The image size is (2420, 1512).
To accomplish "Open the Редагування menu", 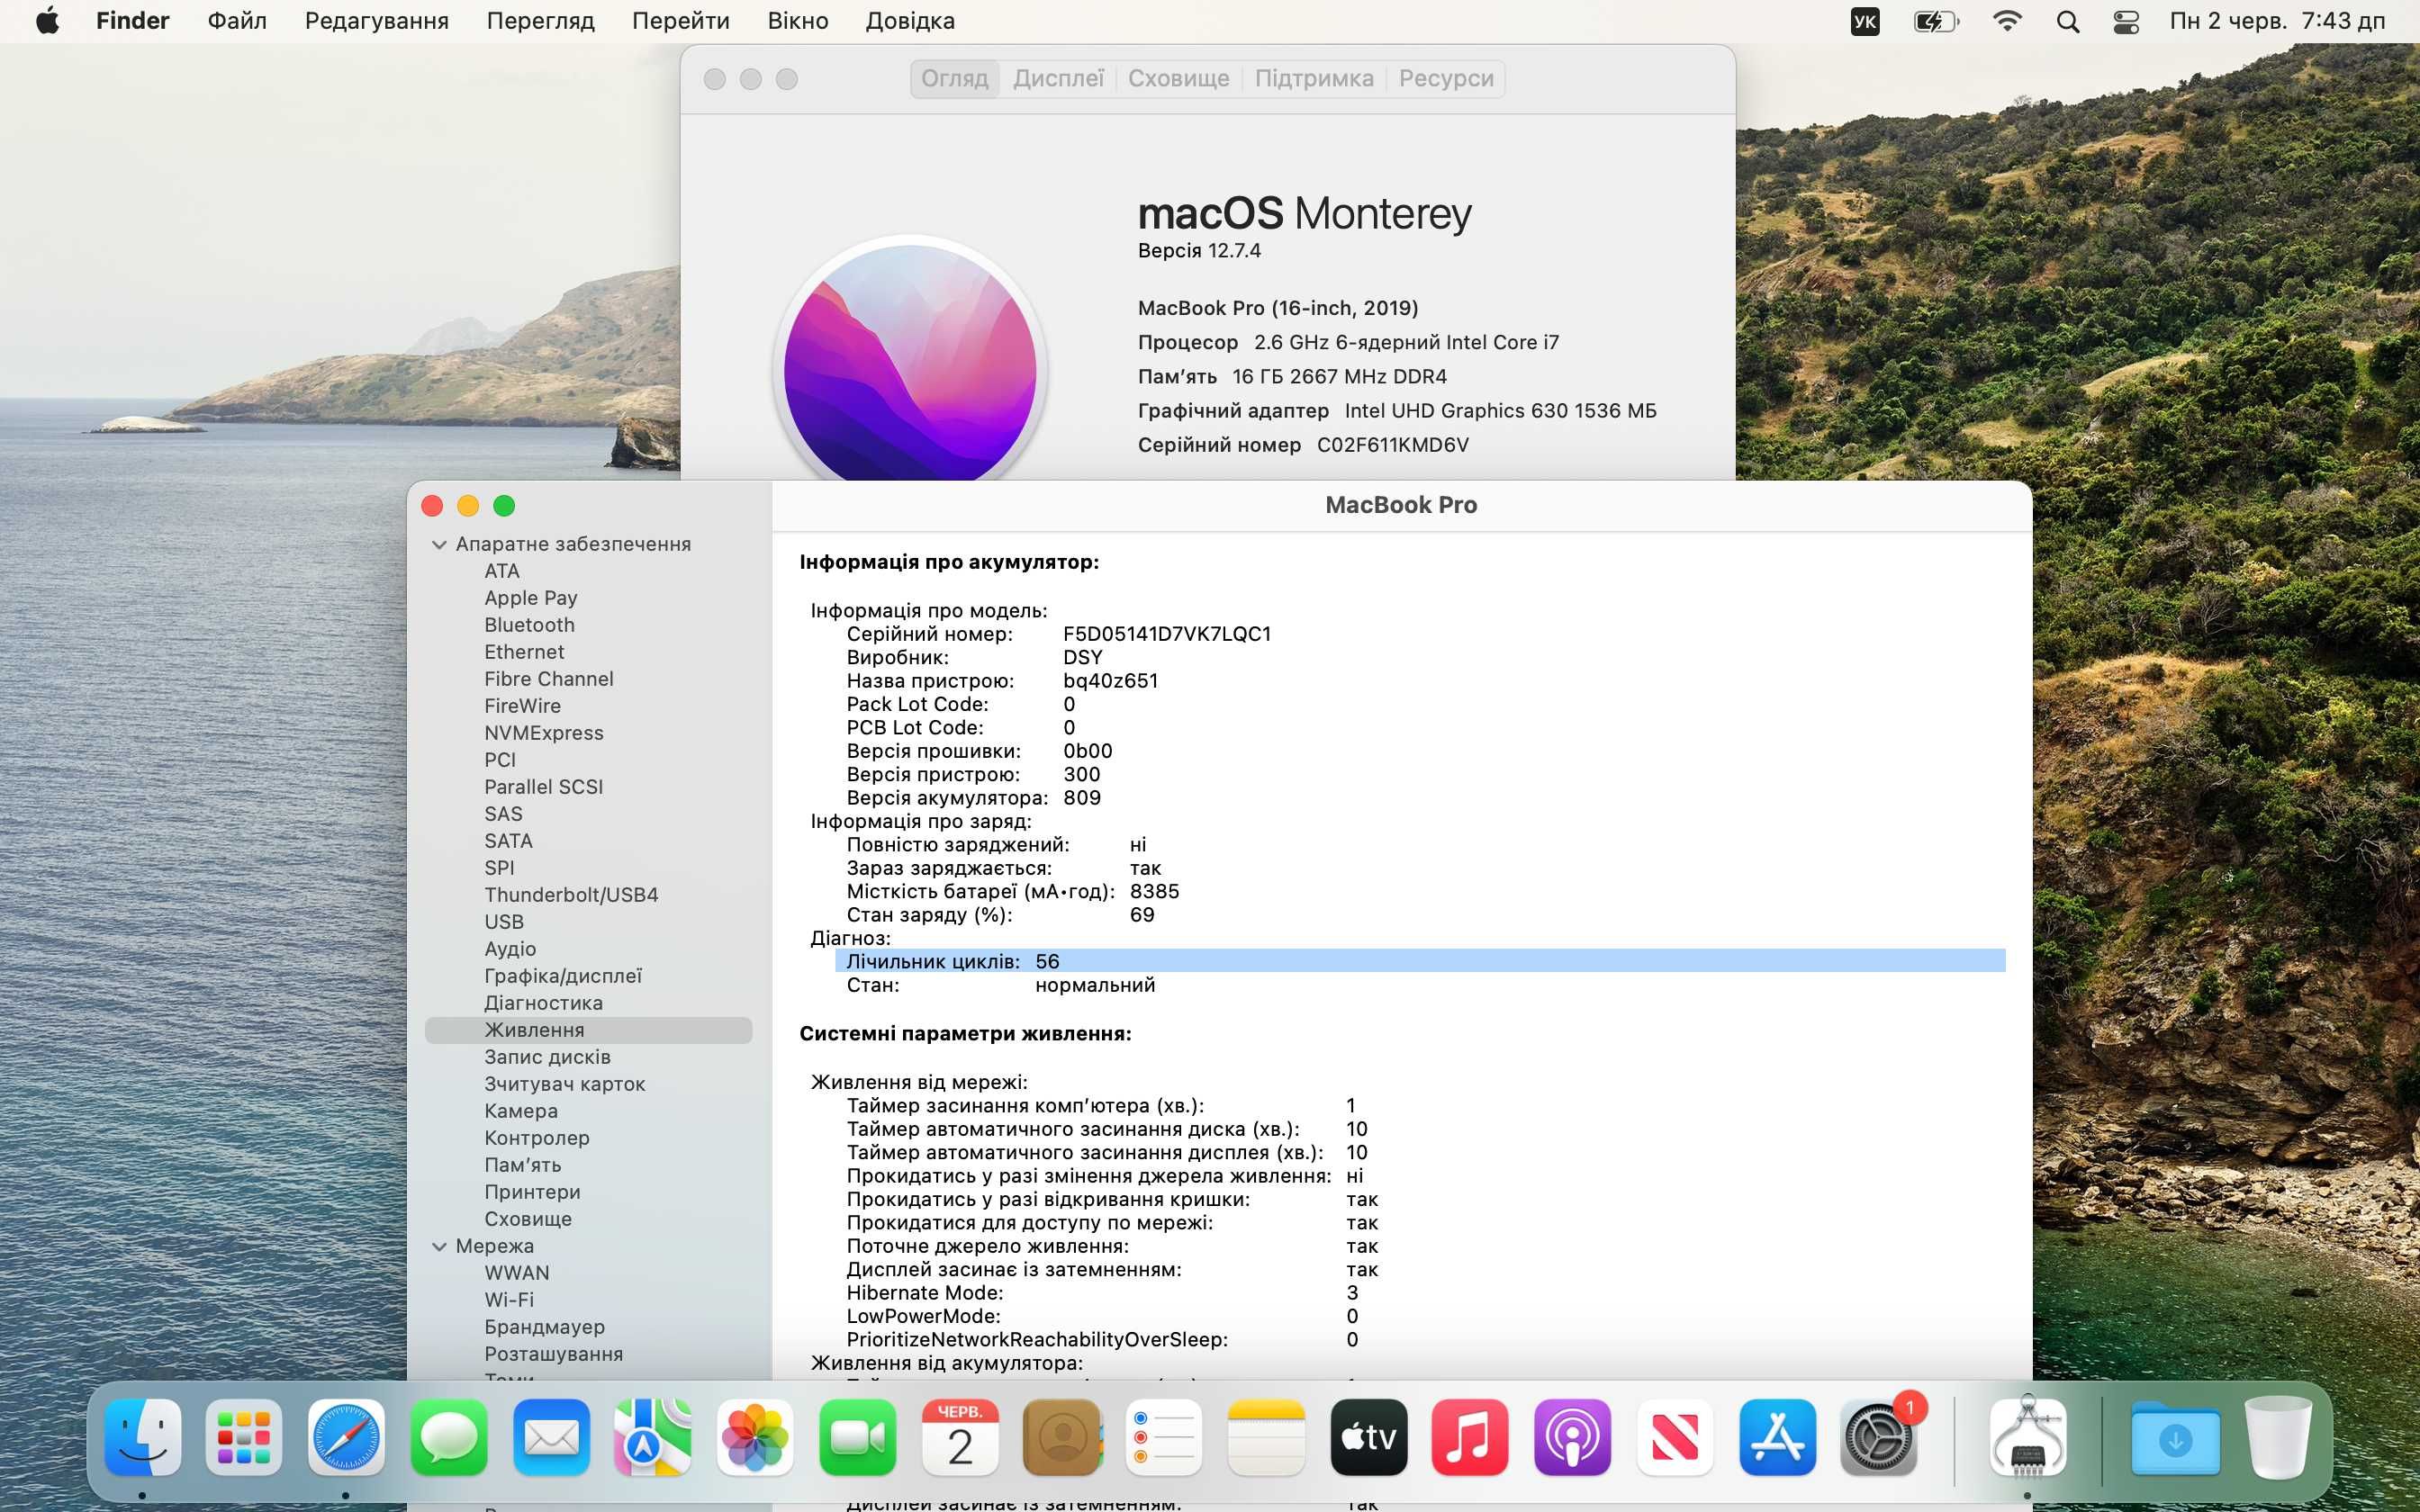I will click(377, 21).
